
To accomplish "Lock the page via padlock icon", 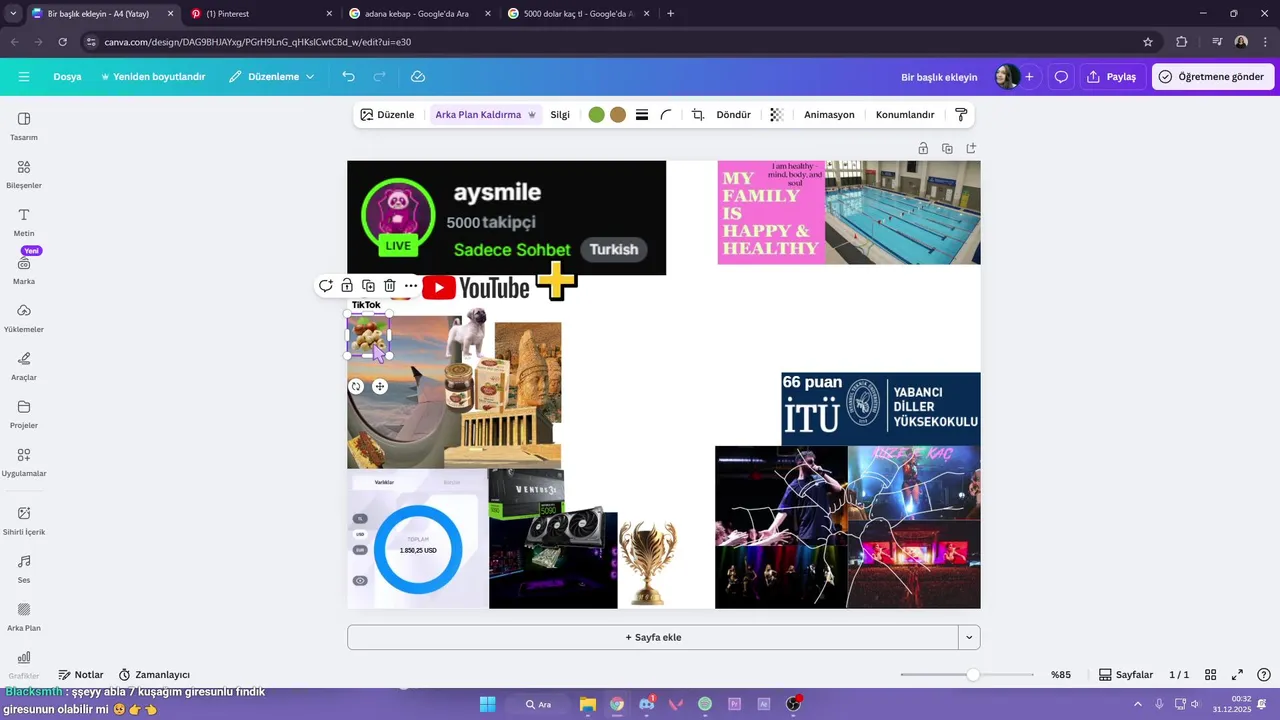I will click(923, 148).
